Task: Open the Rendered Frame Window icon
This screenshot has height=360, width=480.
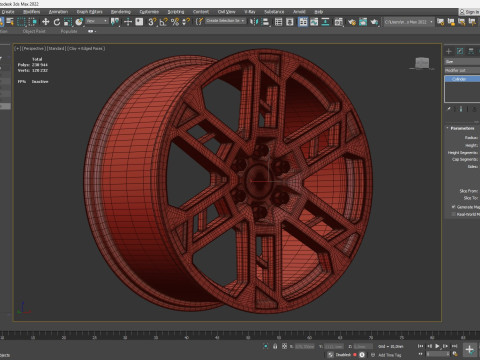Action: point(363,22)
